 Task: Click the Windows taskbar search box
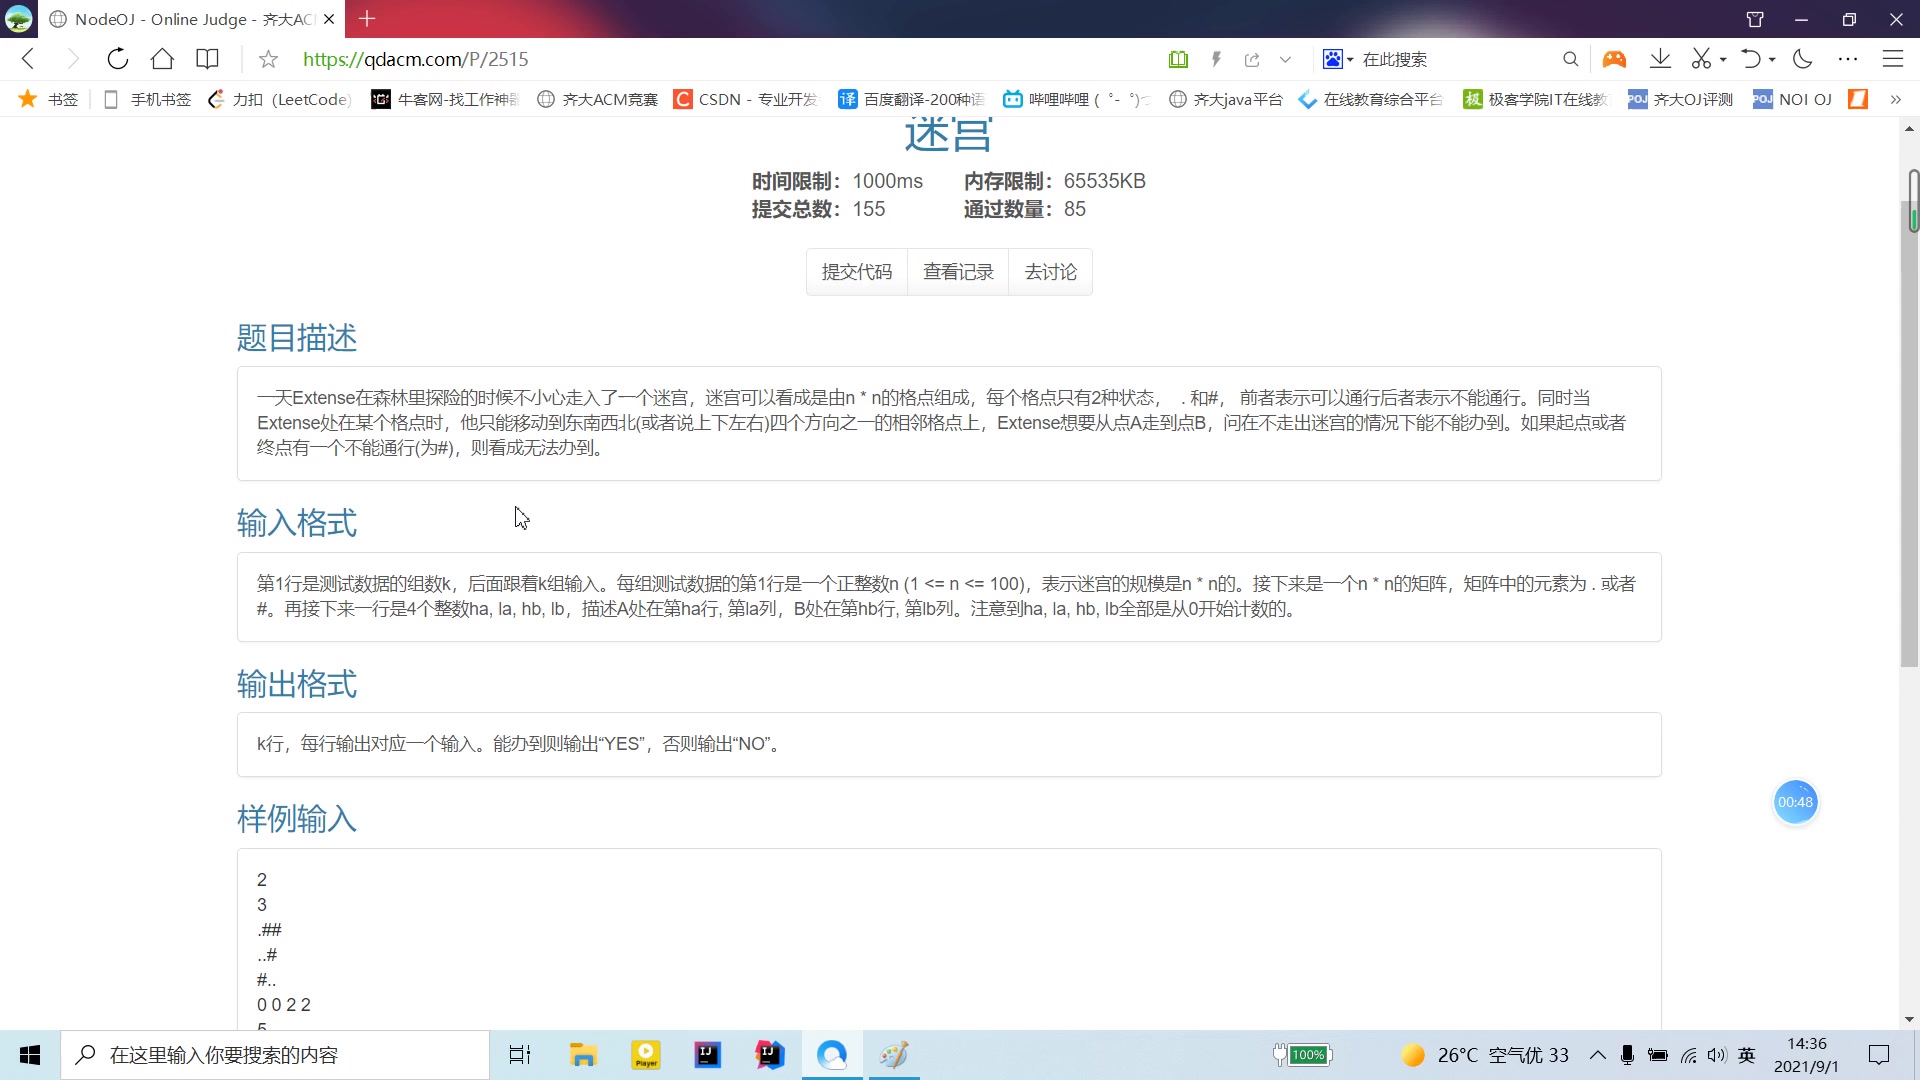(275, 1055)
